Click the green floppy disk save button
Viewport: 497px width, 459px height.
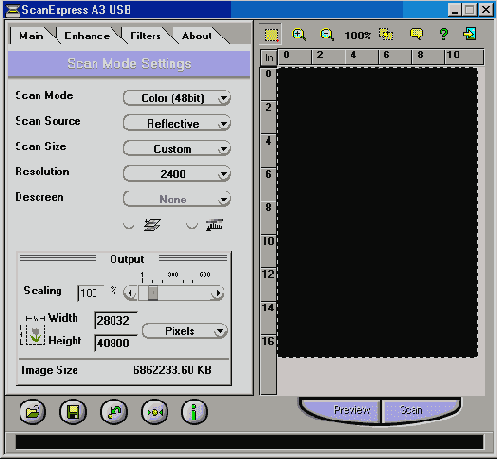pyautogui.click(x=73, y=412)
